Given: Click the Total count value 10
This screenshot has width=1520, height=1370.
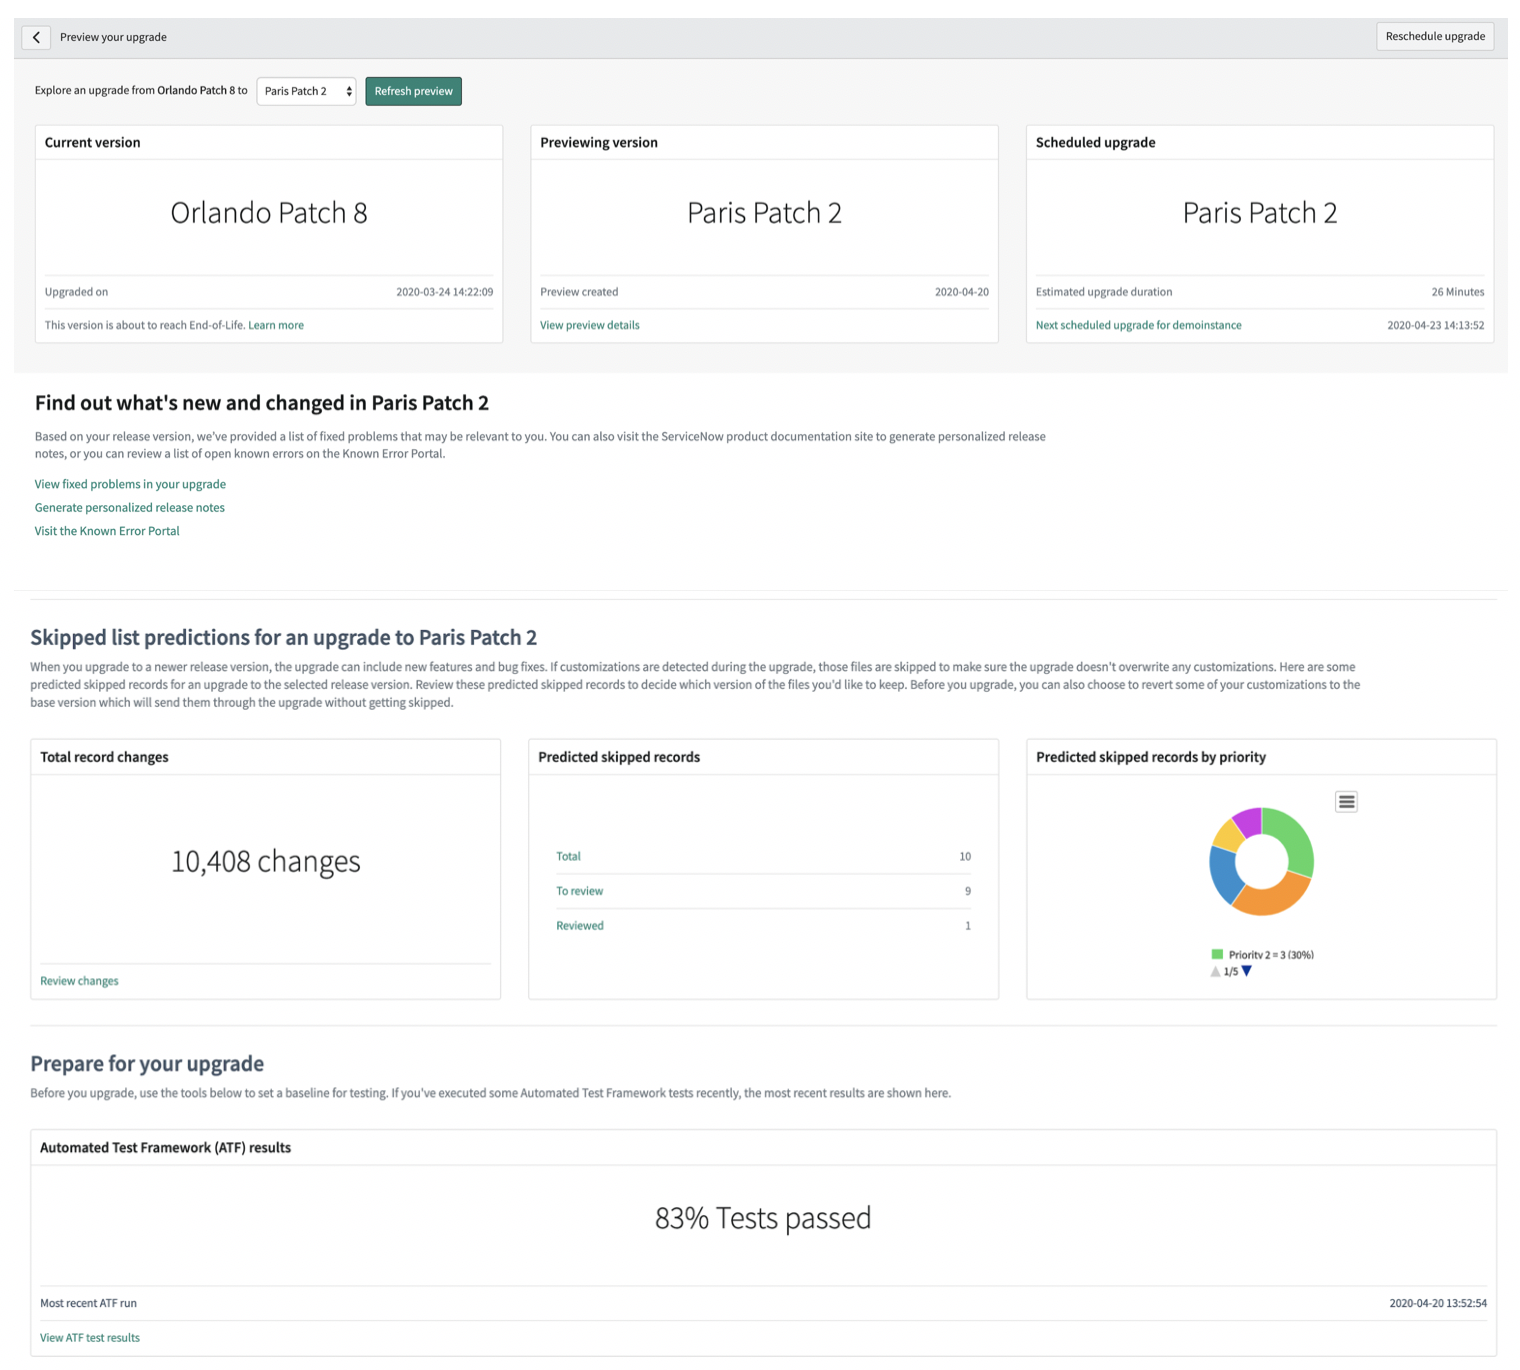Looking at the screenshot, I should tap(965, 856).
